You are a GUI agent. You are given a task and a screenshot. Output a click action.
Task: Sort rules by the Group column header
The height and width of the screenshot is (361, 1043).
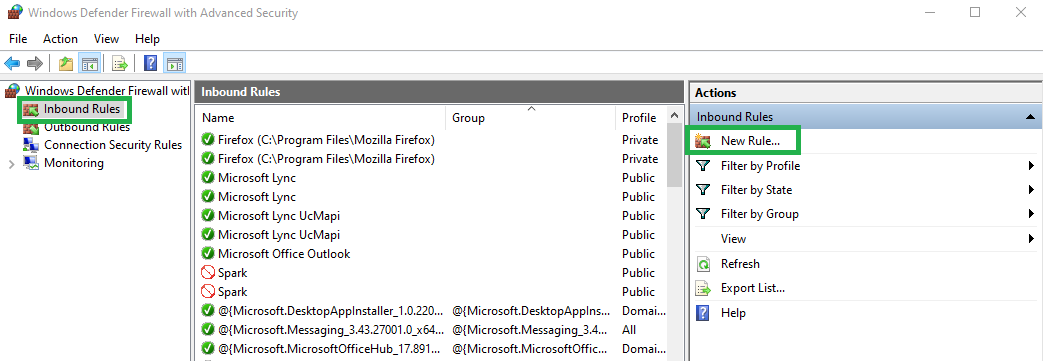(530, 118)
